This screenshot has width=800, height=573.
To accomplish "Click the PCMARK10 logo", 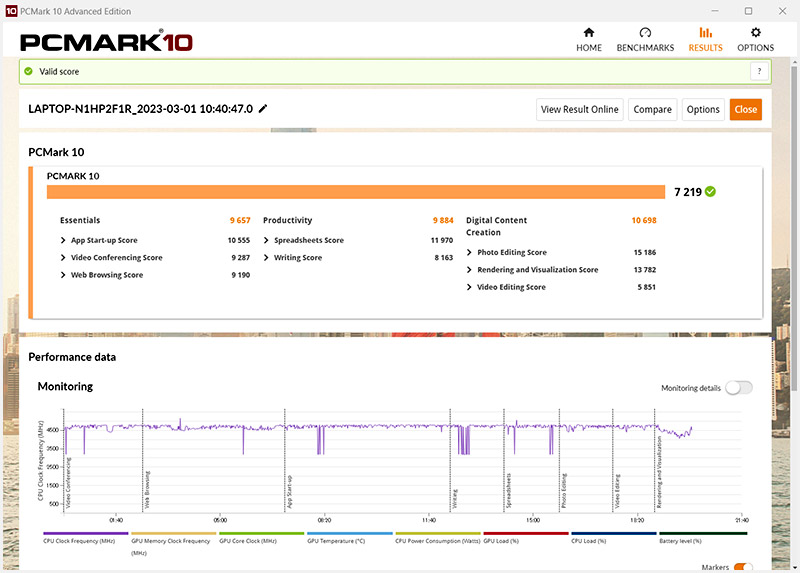I will coord(106,41).
